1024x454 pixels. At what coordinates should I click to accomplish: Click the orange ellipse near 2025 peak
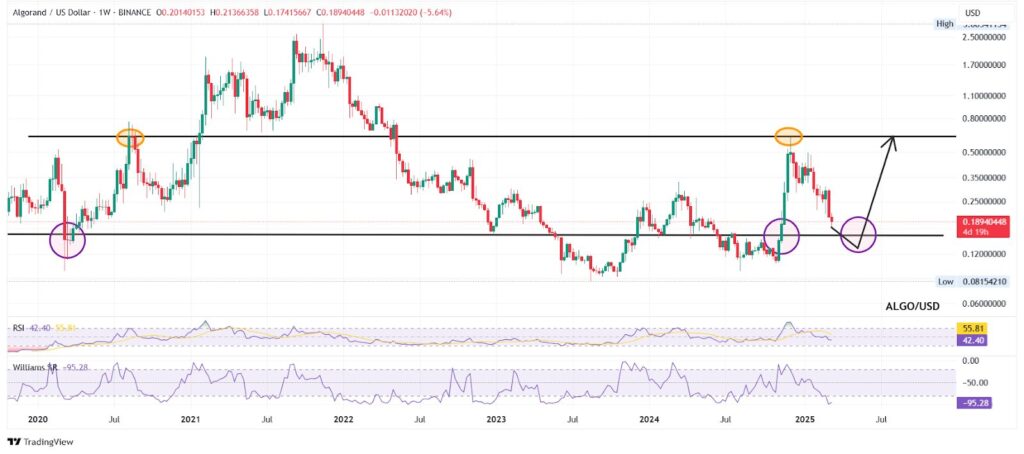click(x=789, y=135)
